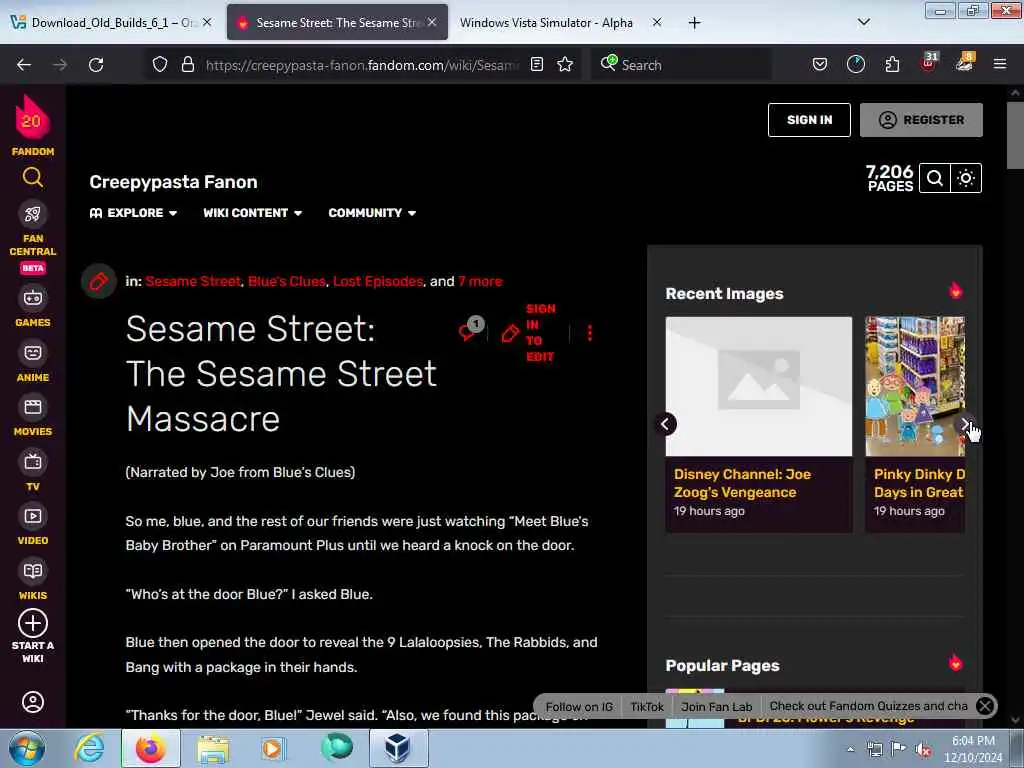Open a new browser tab
The height and width of the screenshot is (768, 1024).
click(x=694, y=23)
